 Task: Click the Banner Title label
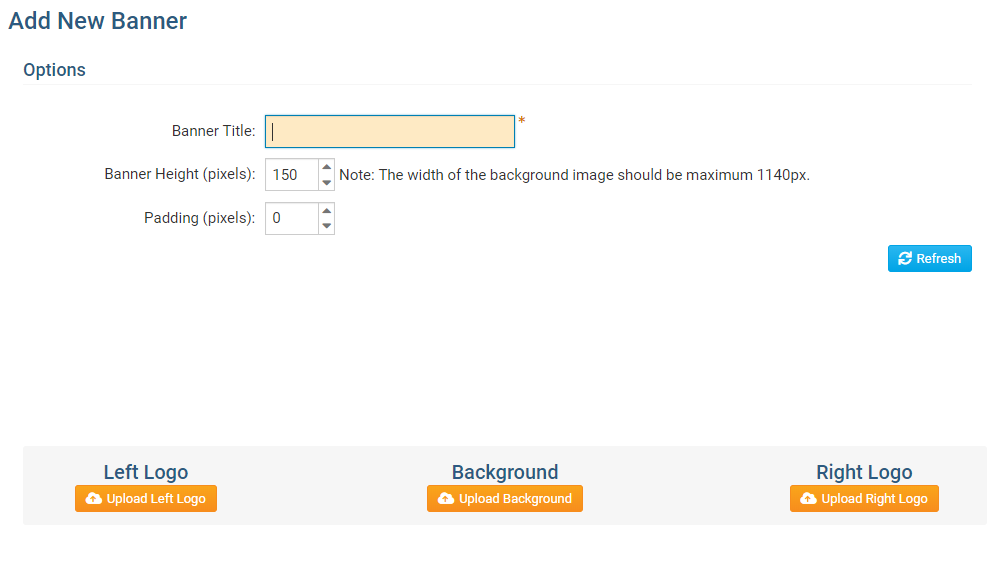click(213, 131)
